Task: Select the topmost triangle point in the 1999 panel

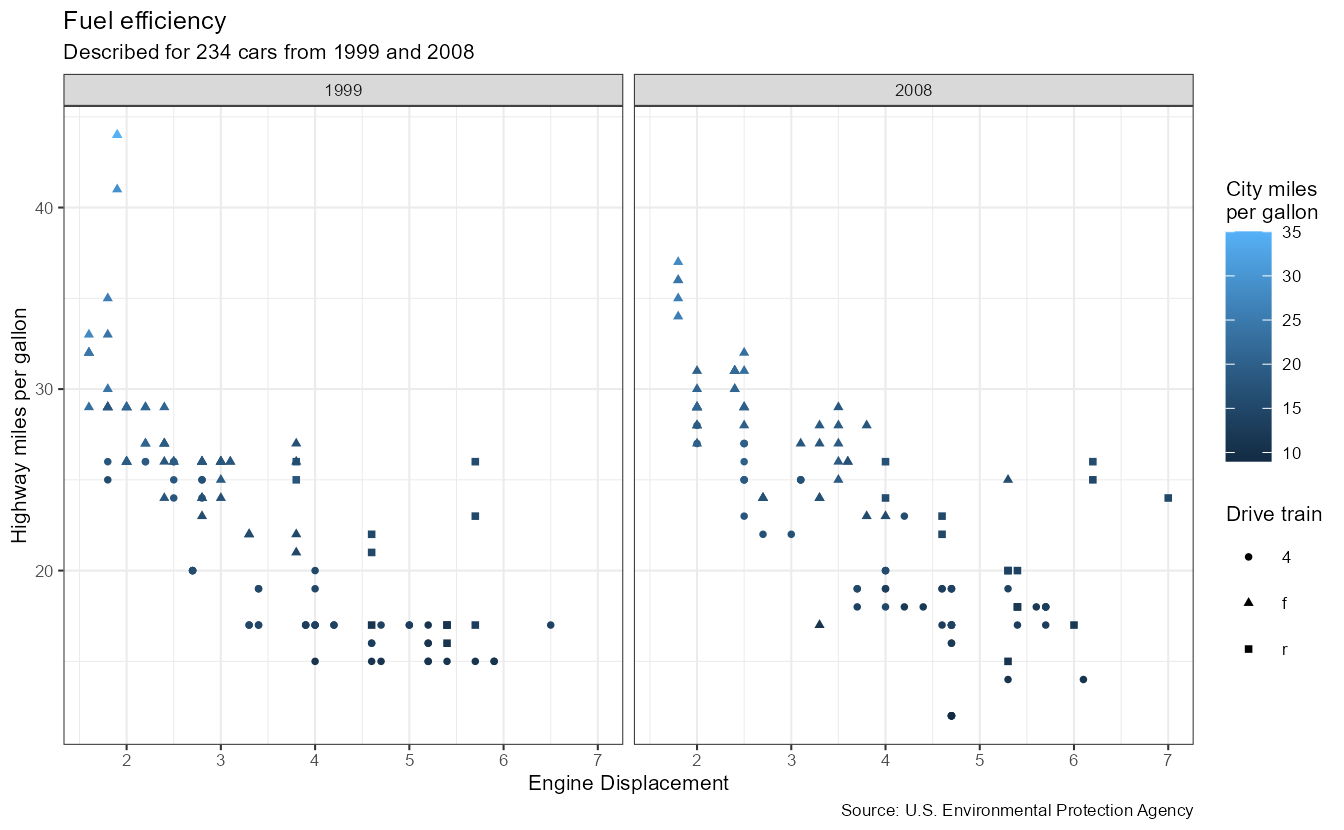Action: coord(117,134)
